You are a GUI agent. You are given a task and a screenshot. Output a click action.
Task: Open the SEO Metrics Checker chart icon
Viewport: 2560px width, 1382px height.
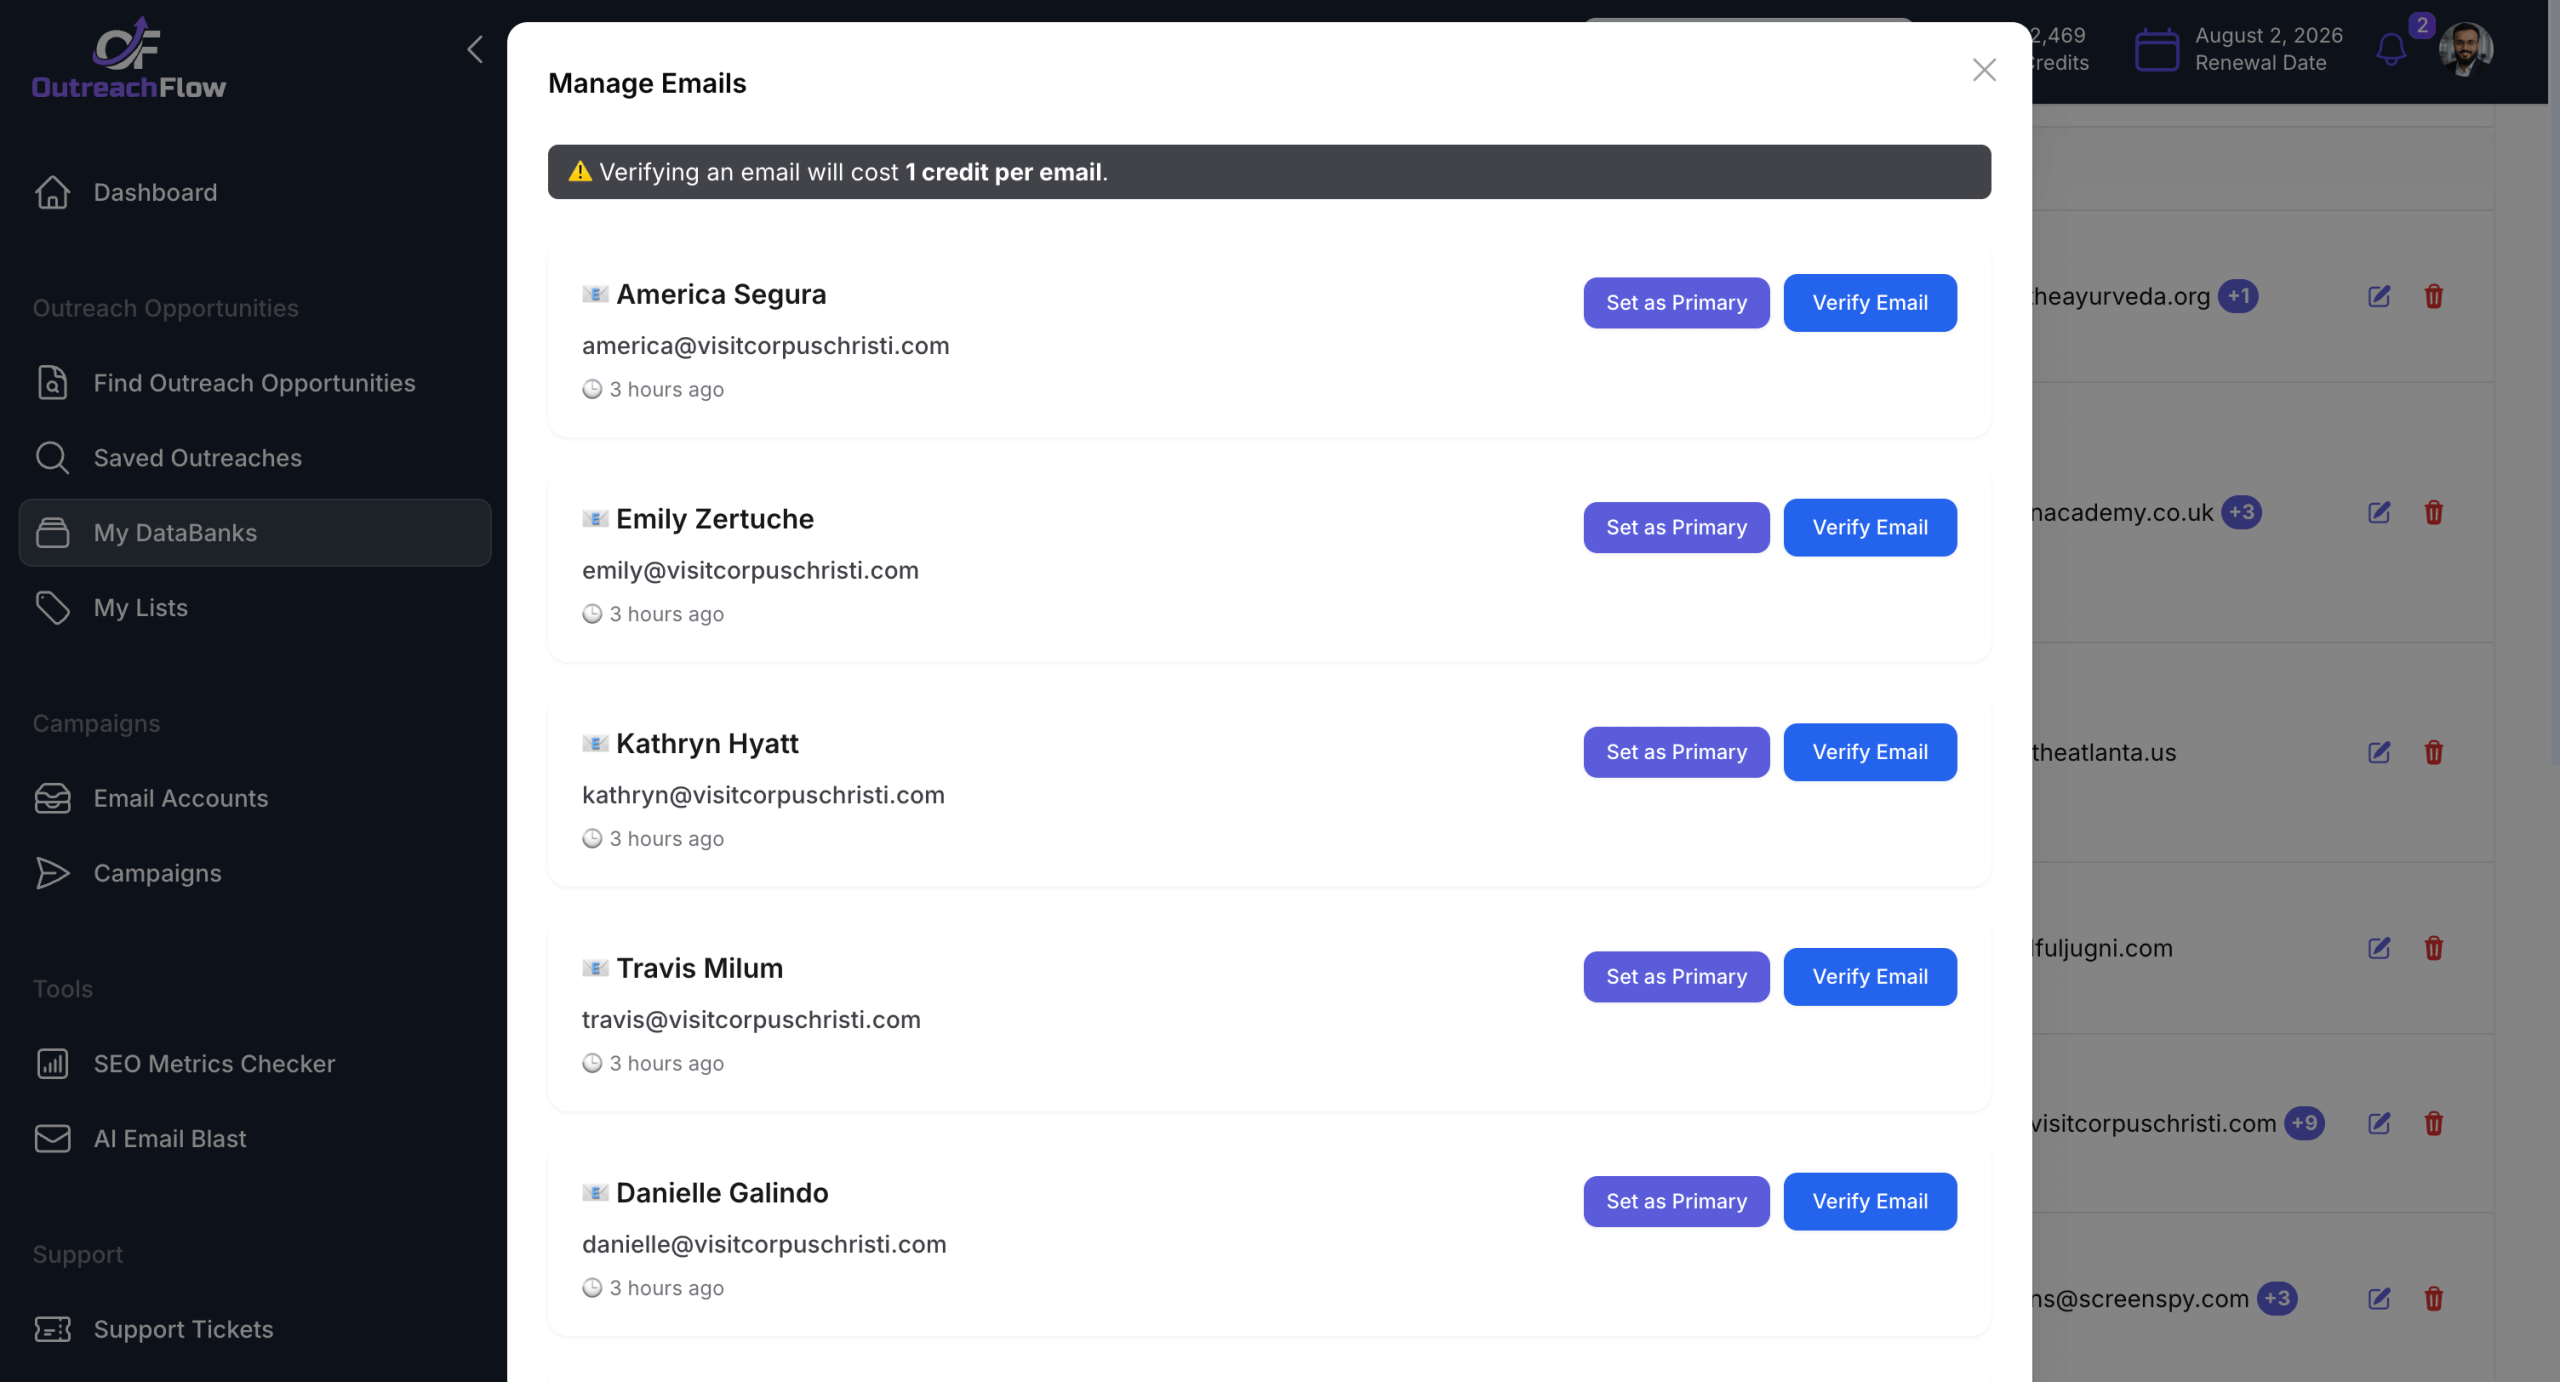click(52, 1064)
